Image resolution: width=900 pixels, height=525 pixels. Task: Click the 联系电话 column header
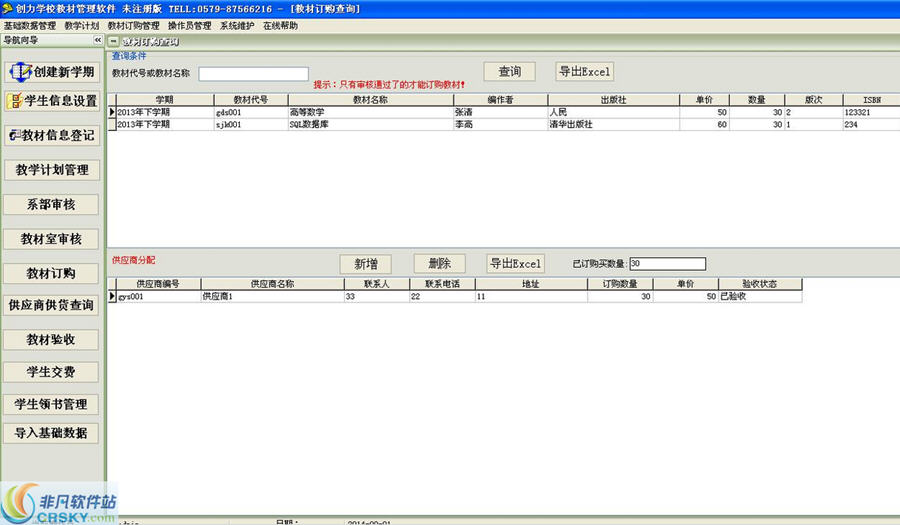[443, 284]
